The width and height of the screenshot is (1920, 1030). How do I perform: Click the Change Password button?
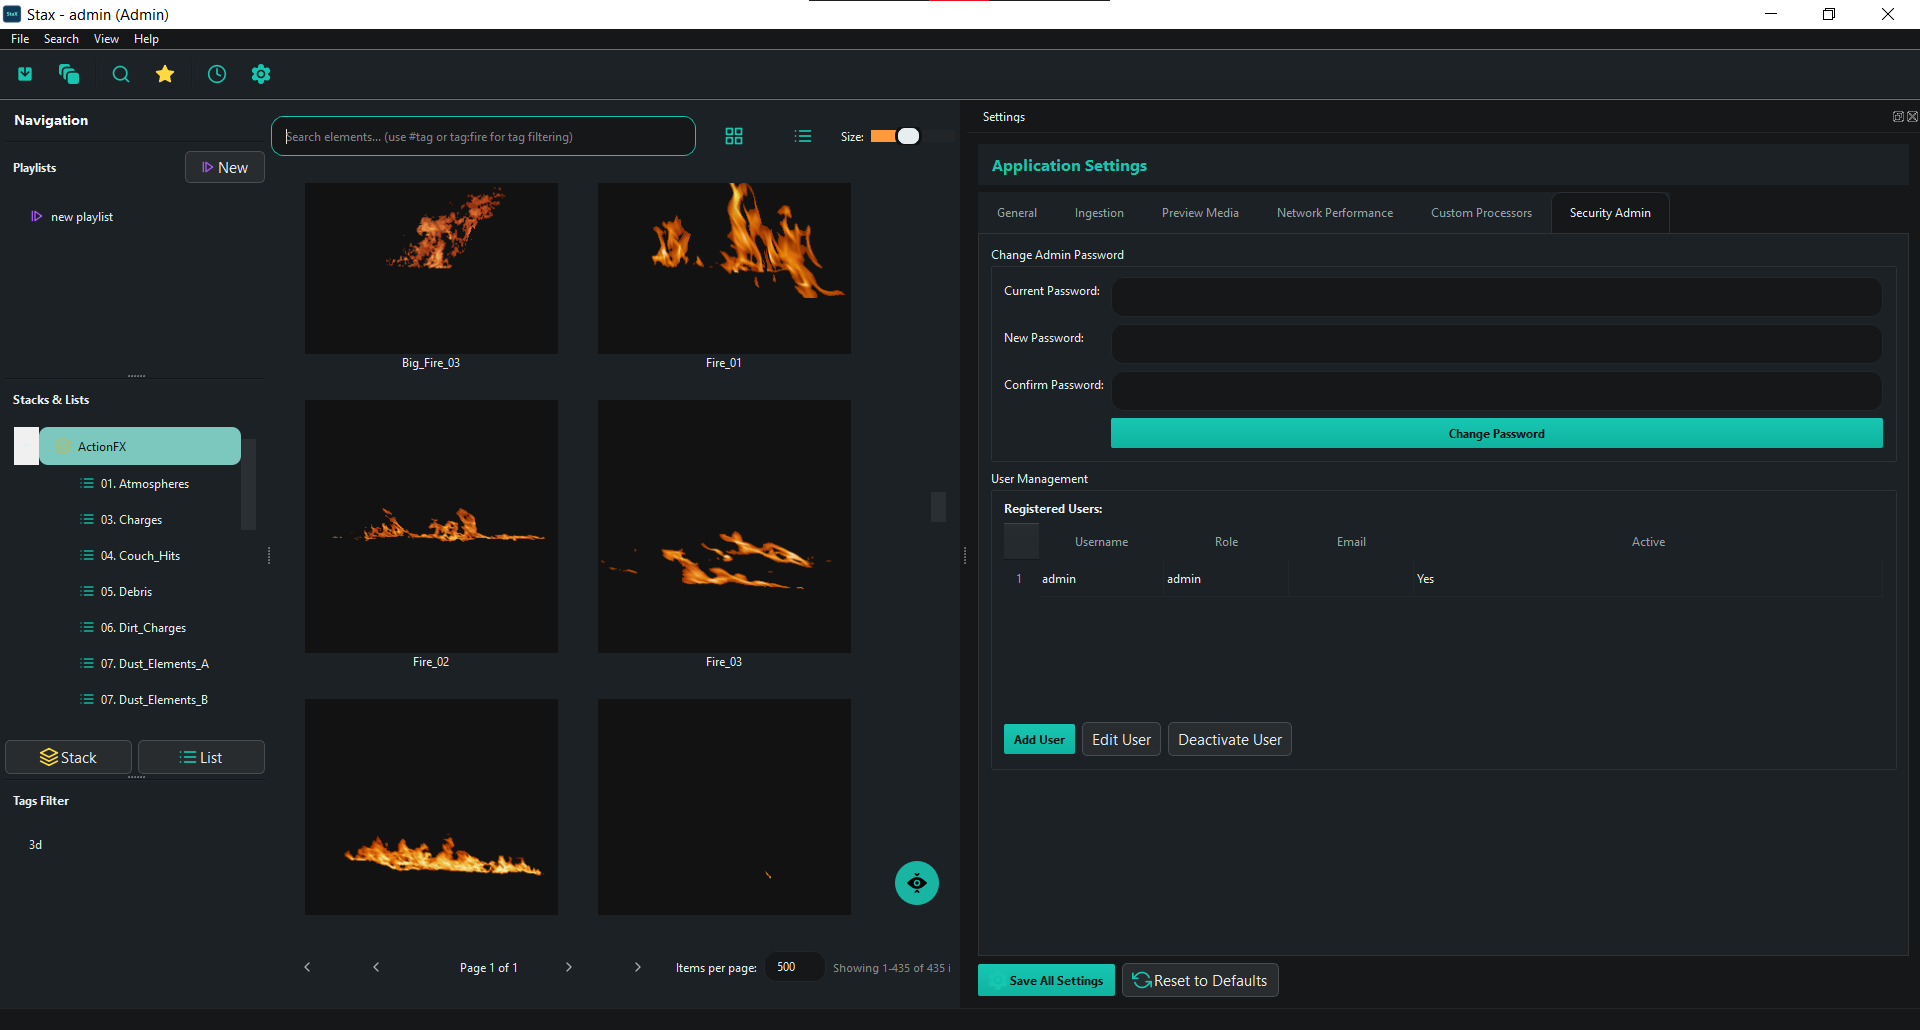coord(1496,433)
